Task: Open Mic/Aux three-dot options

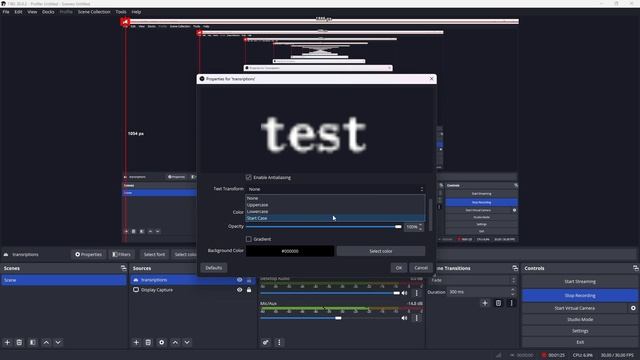Action: point(416,318)
